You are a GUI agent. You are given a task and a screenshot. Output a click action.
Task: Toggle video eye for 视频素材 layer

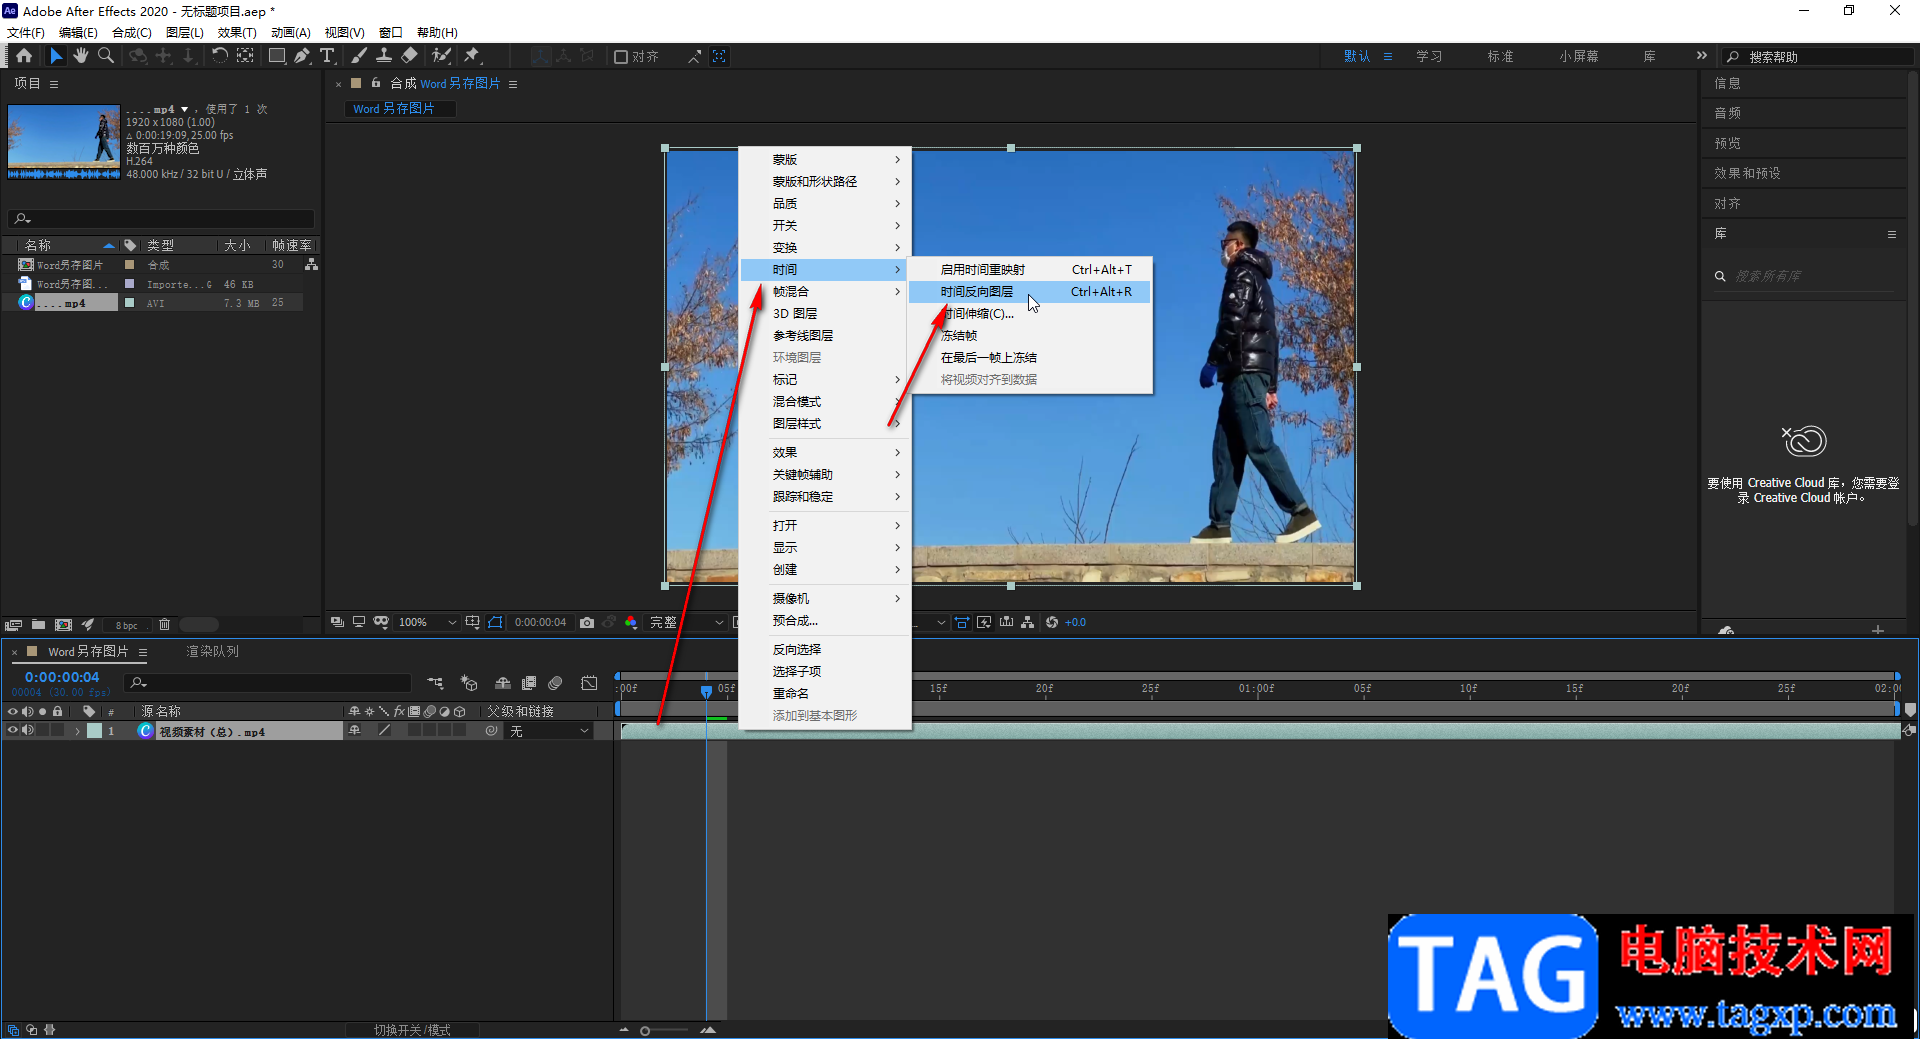tap(13, 731)
